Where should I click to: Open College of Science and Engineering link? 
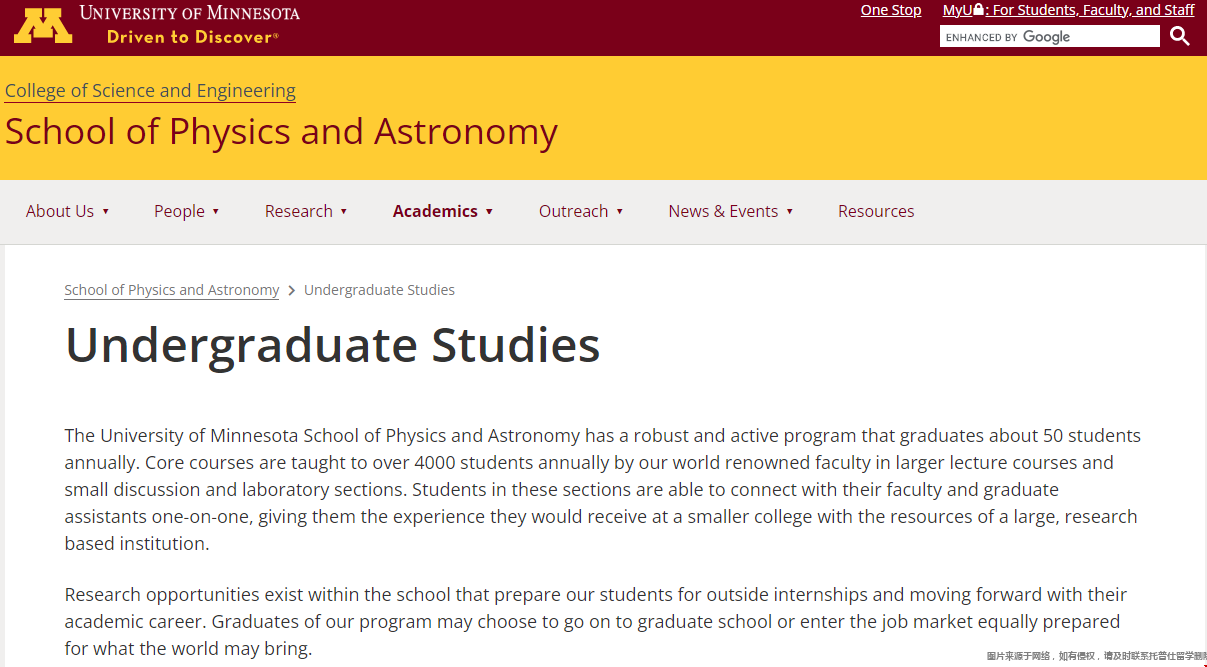tap(150, 91)
